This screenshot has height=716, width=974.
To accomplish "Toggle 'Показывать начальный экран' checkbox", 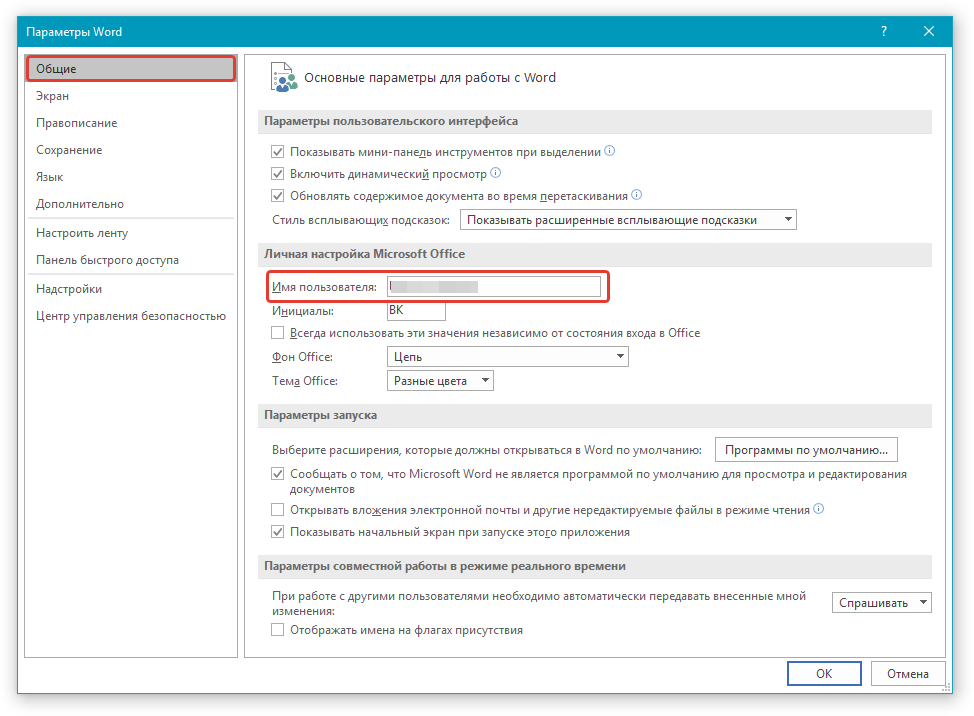I will pos(278,533).
